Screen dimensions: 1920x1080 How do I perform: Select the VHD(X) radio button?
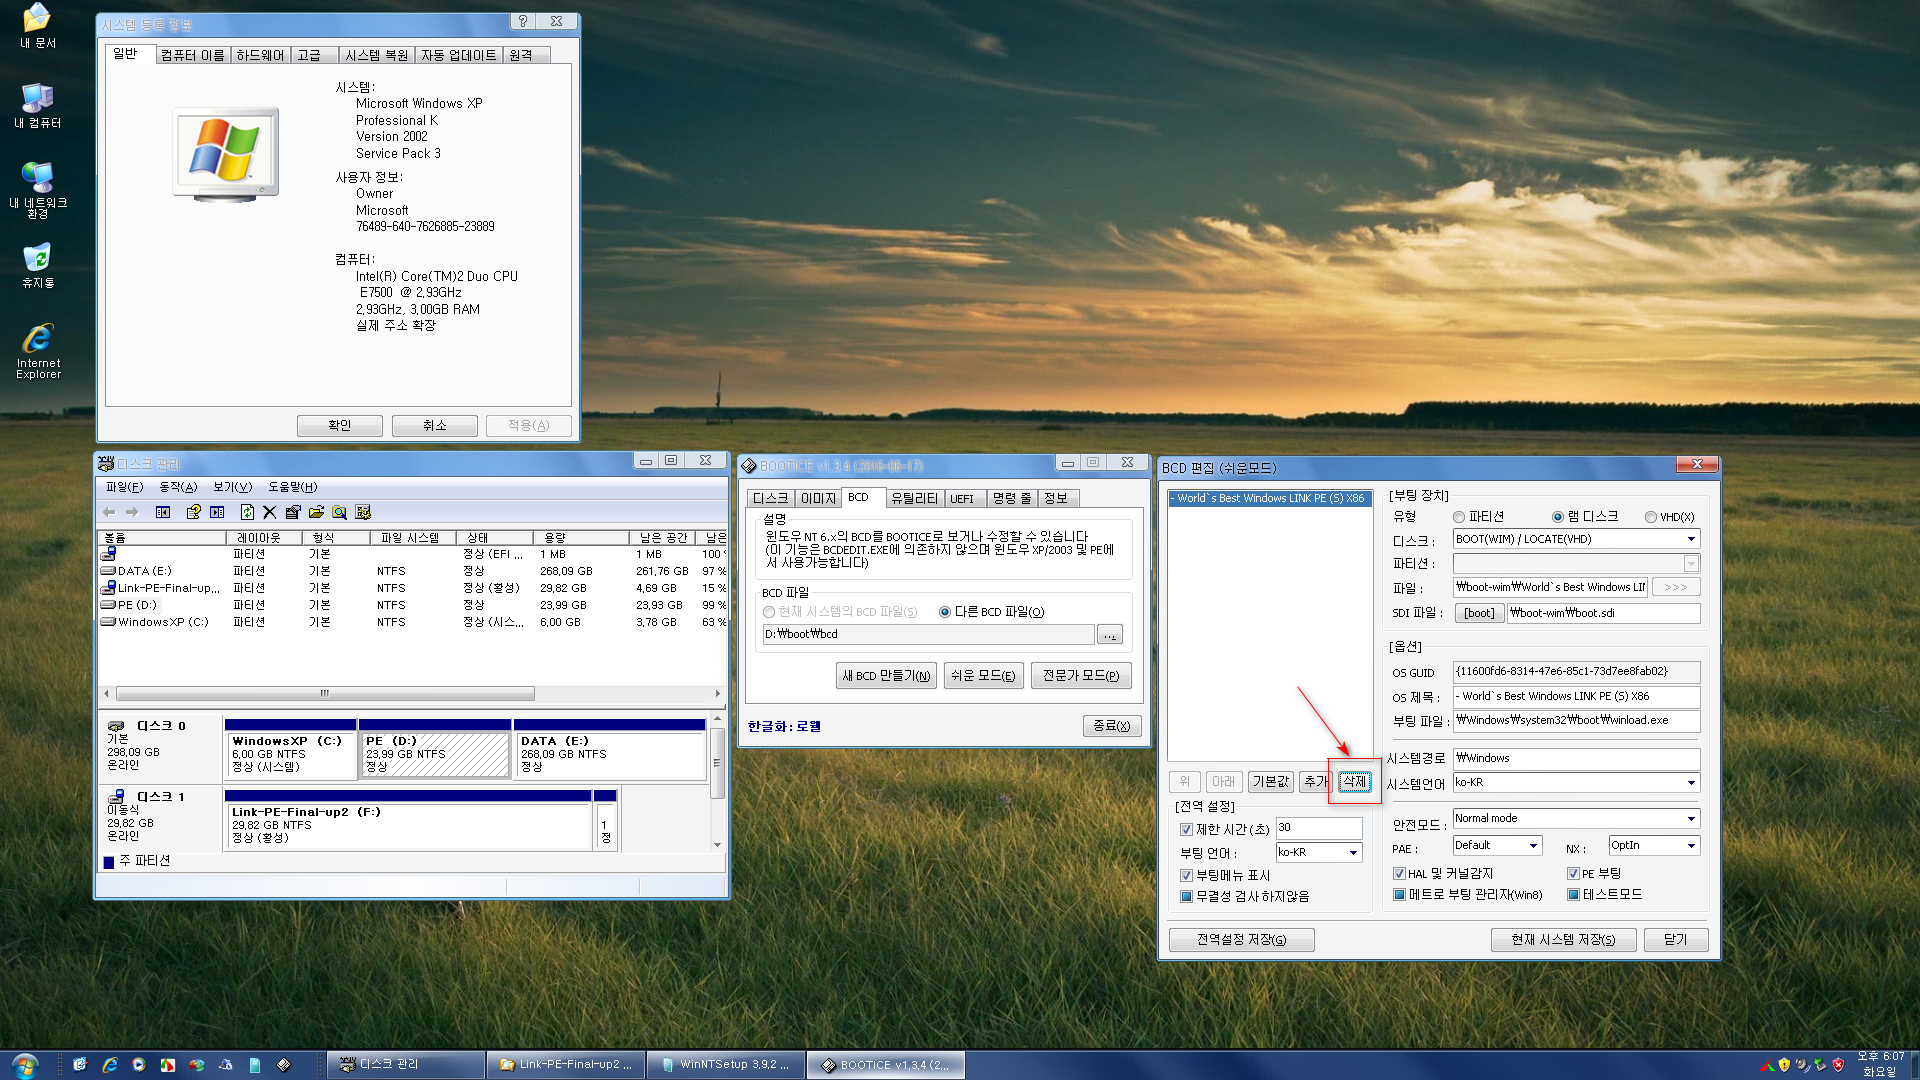point(1651,517)
